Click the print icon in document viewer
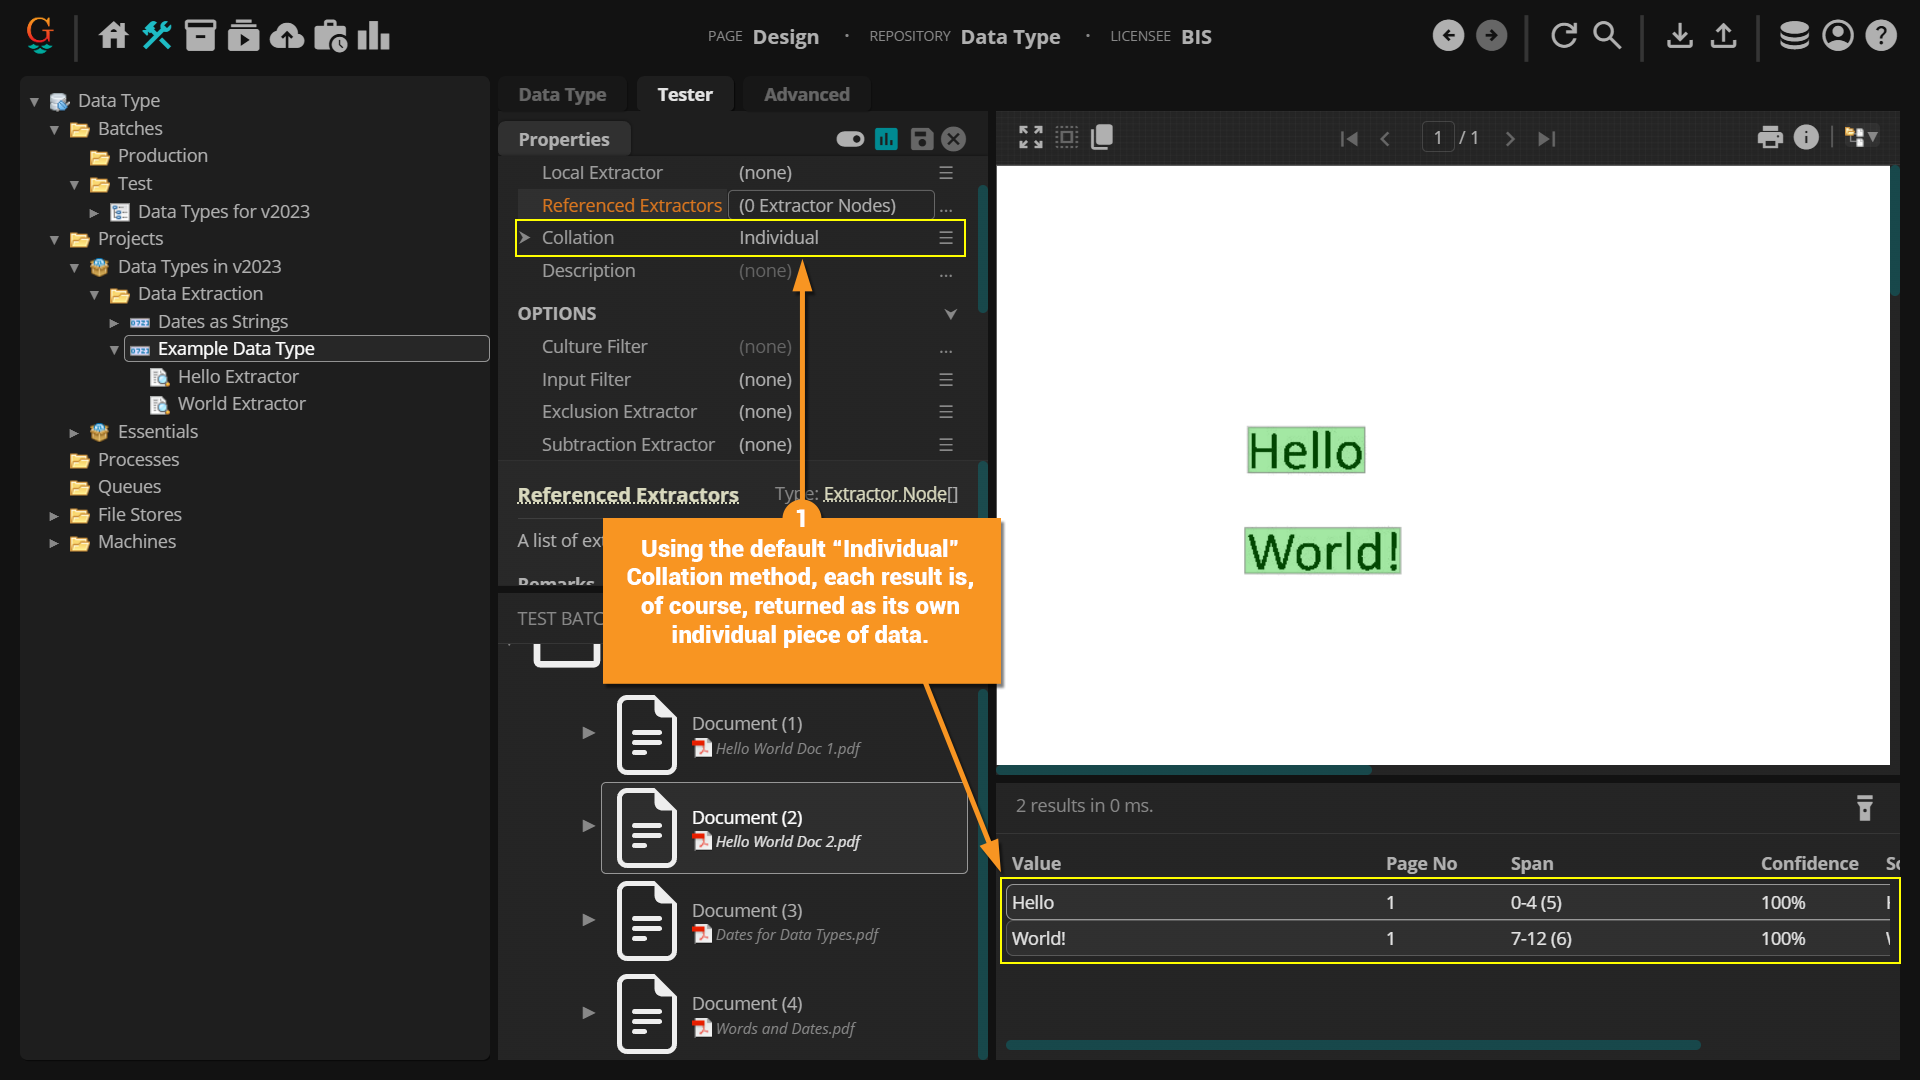The width and height of the screenshot is (1920, 1080). pyautogui.click(x=1769, y=138)
